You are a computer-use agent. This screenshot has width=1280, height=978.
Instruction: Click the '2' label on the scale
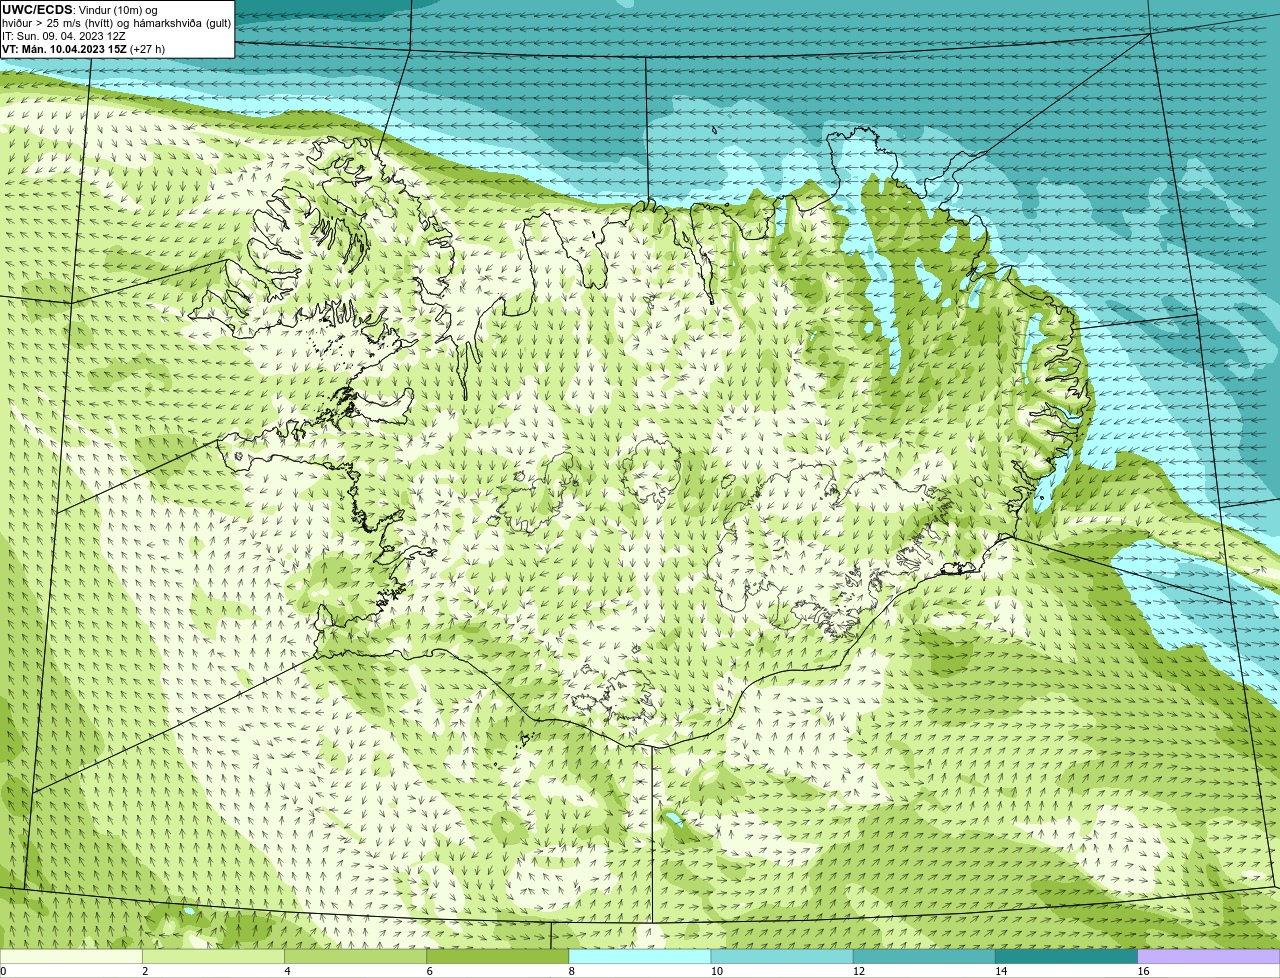point(145,971)
